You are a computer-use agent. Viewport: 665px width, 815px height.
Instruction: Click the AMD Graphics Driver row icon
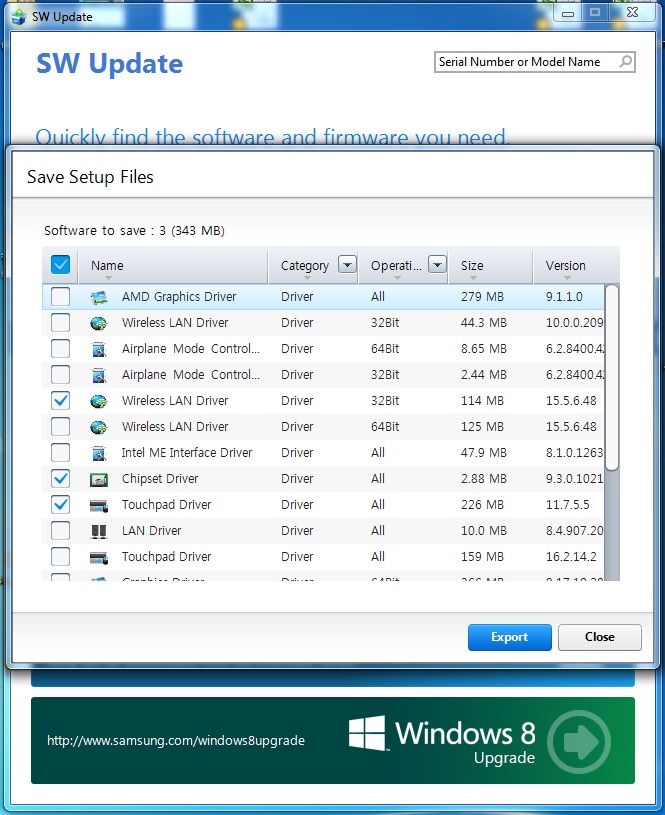[x=99, y=297]
